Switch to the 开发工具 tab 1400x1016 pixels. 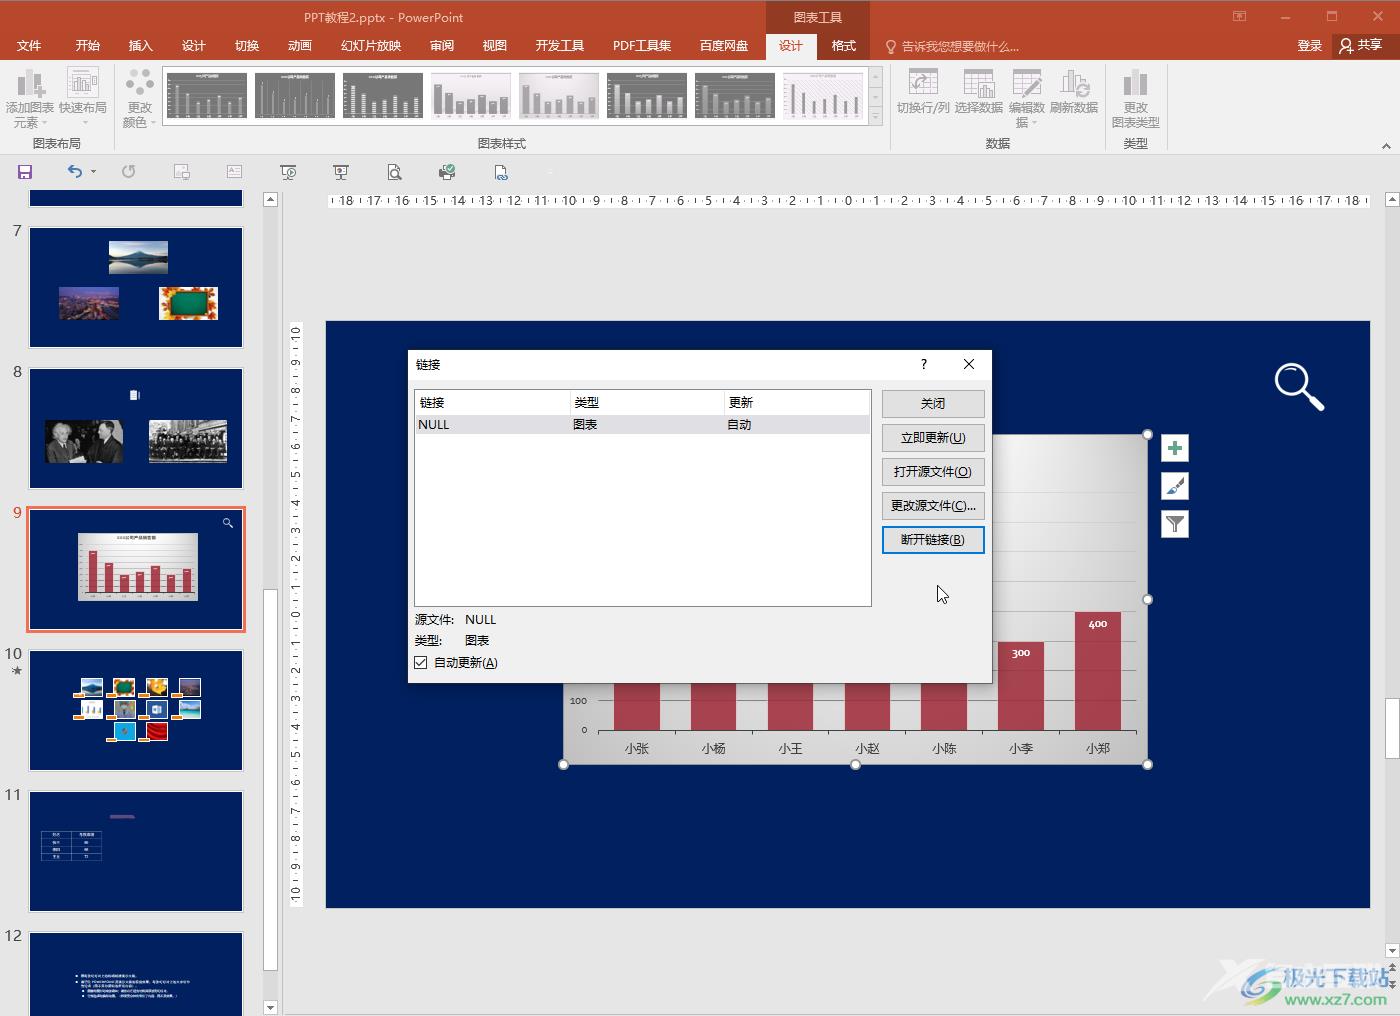pyautogui.click(x=559, y=46)
